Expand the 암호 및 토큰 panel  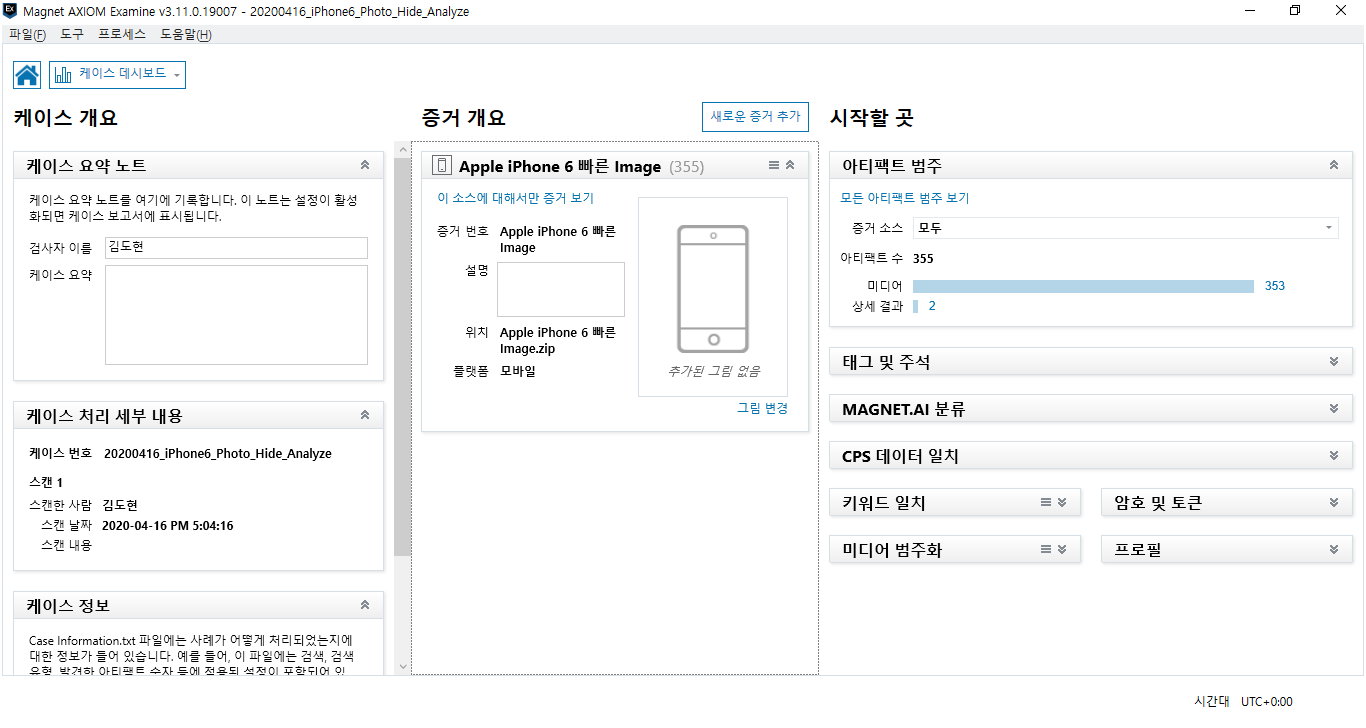point(1333,502)
